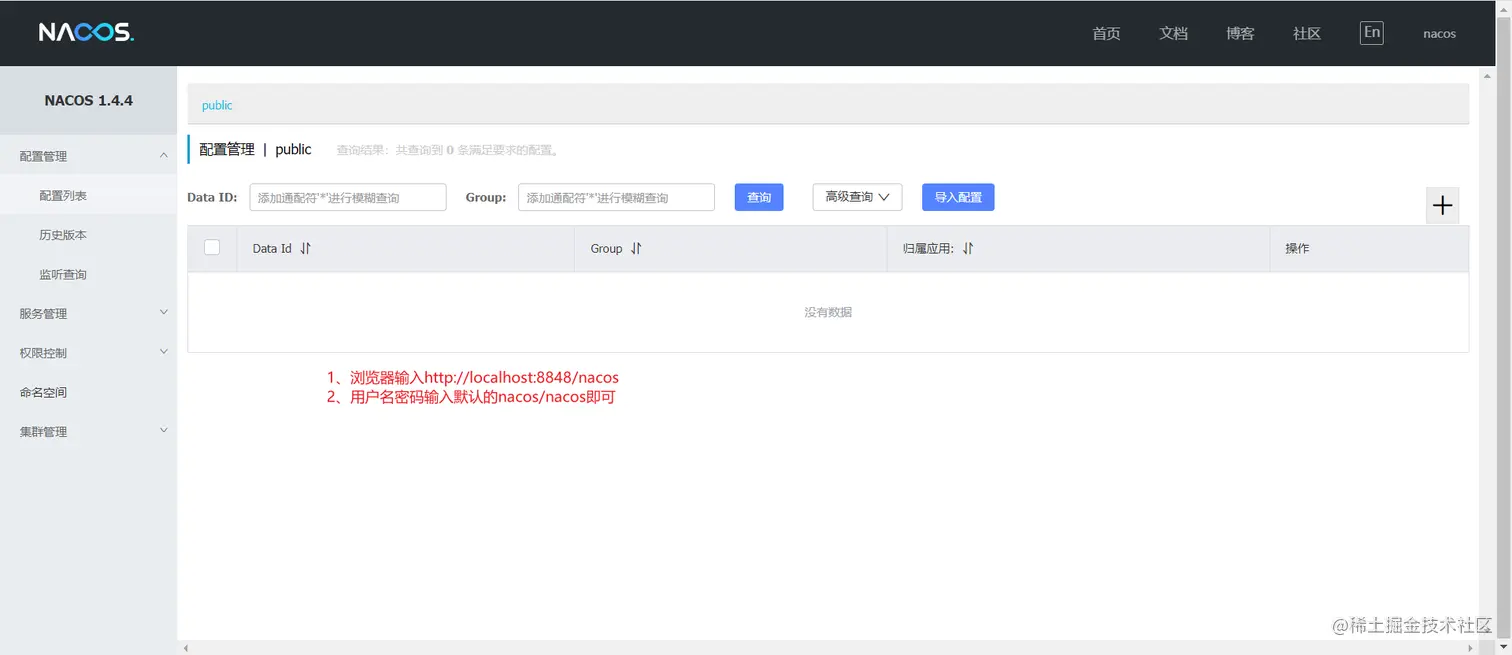Click the NACOS logo
Screen dimensions: 1512x655
pyautogui.click(x=86, y=33)
